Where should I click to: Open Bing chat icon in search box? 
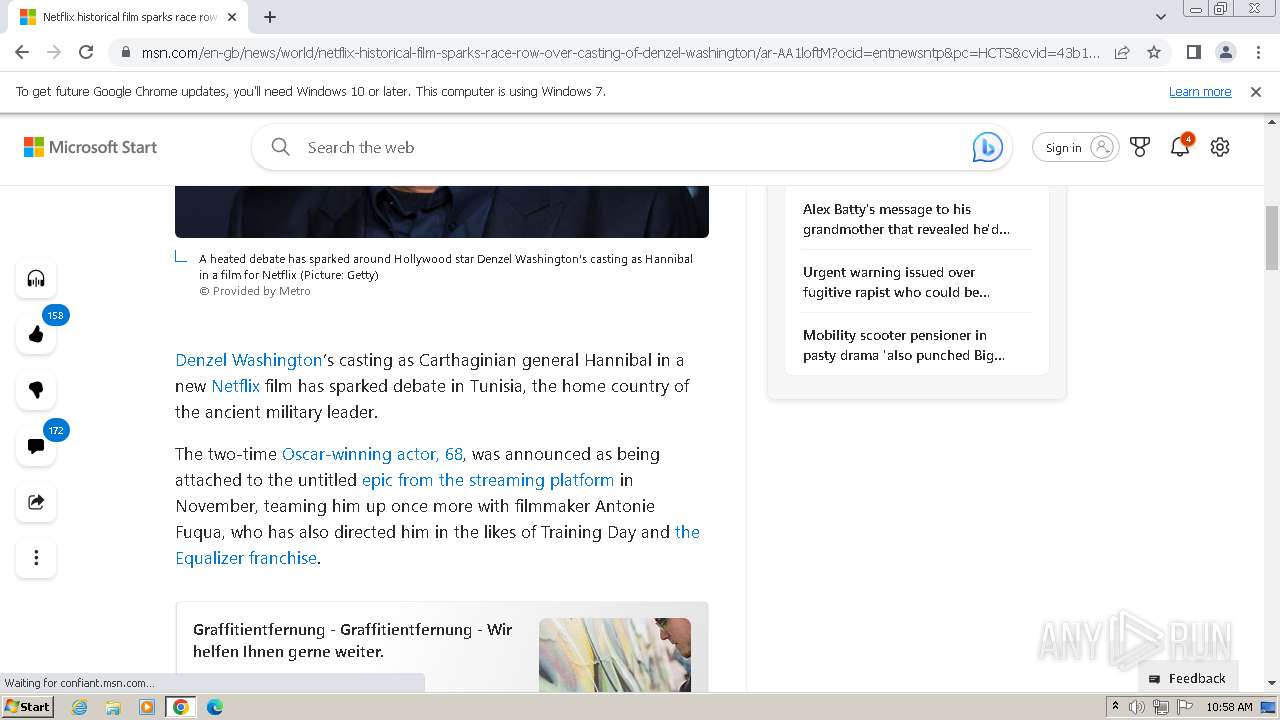coord(988,147)
